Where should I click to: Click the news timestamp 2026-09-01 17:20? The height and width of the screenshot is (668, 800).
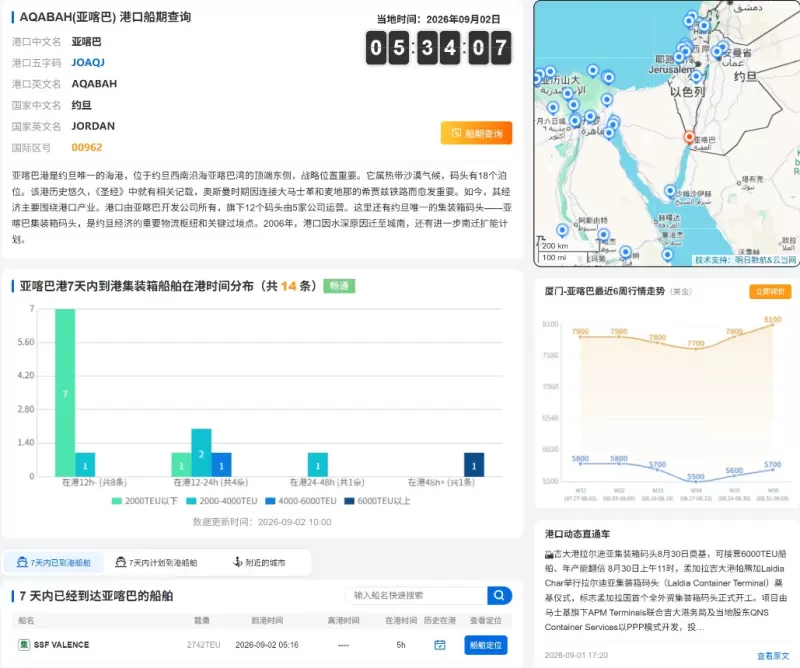[x=576, y=655]
